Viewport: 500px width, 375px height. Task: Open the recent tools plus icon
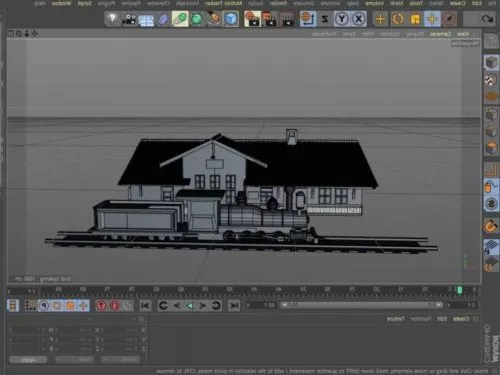380,19
